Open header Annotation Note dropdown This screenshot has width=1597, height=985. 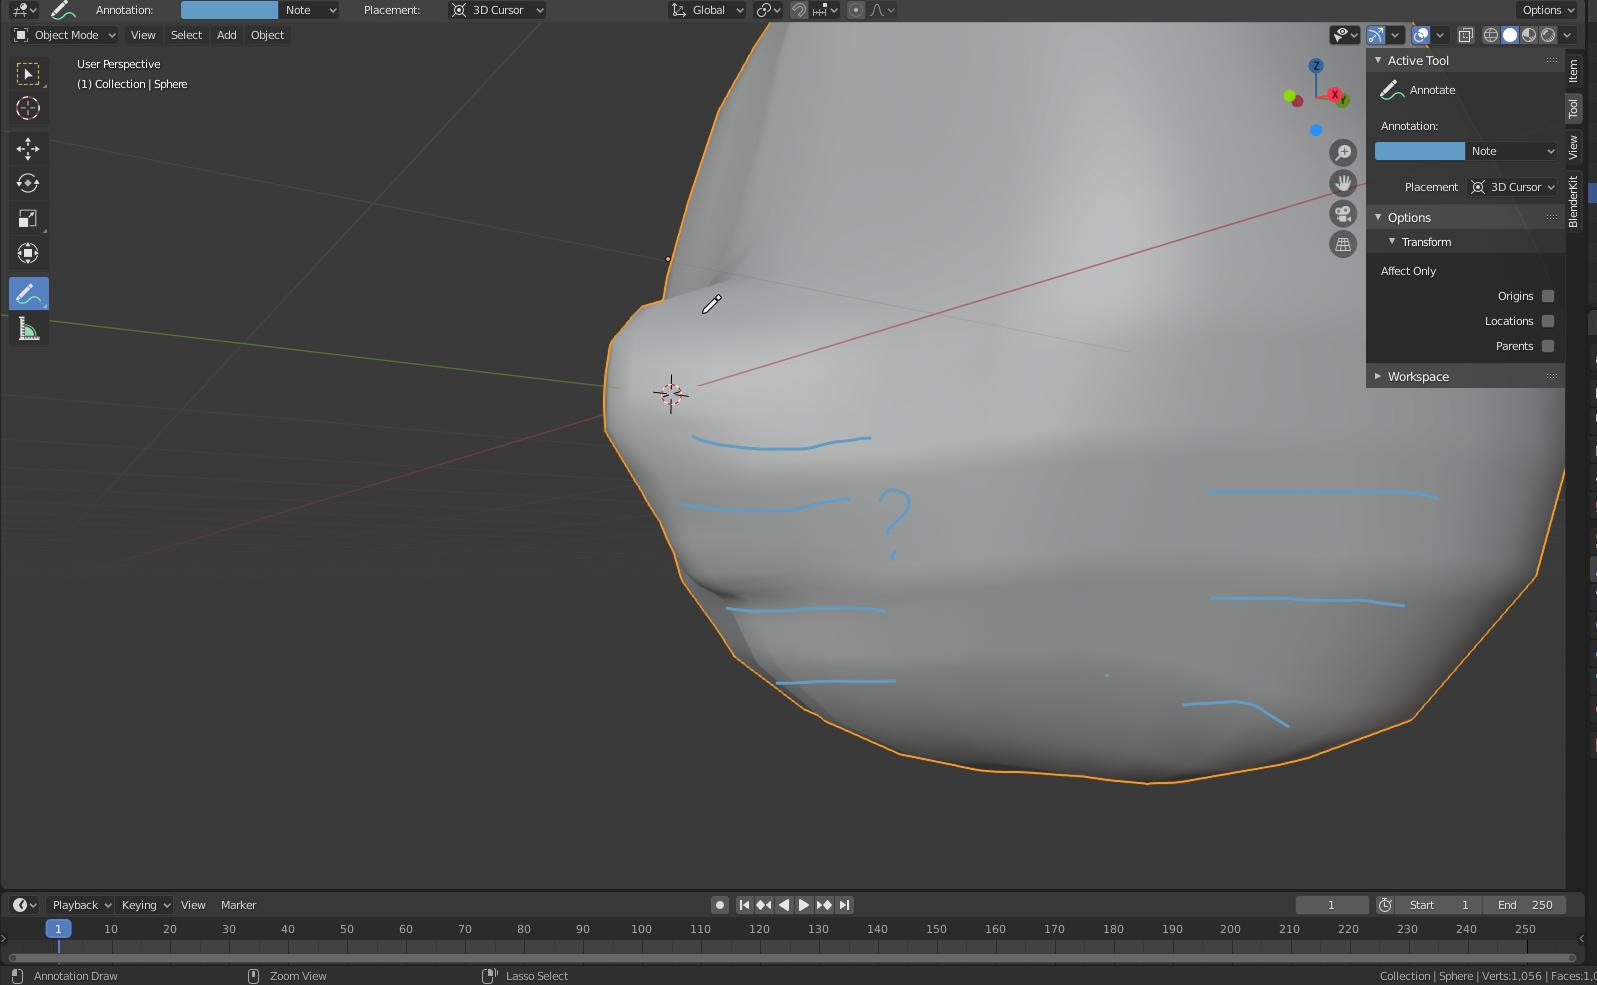point(309,10)
